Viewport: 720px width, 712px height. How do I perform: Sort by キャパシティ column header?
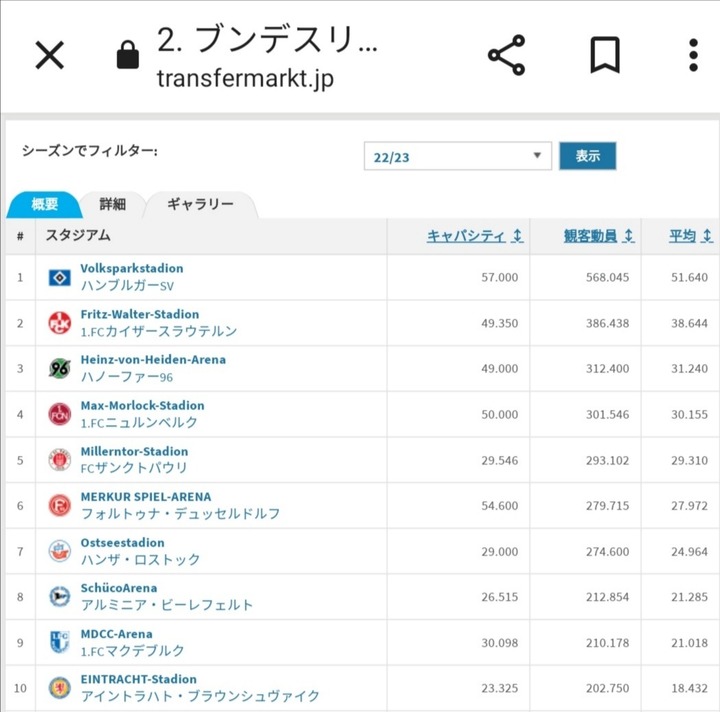click(475, 236)
